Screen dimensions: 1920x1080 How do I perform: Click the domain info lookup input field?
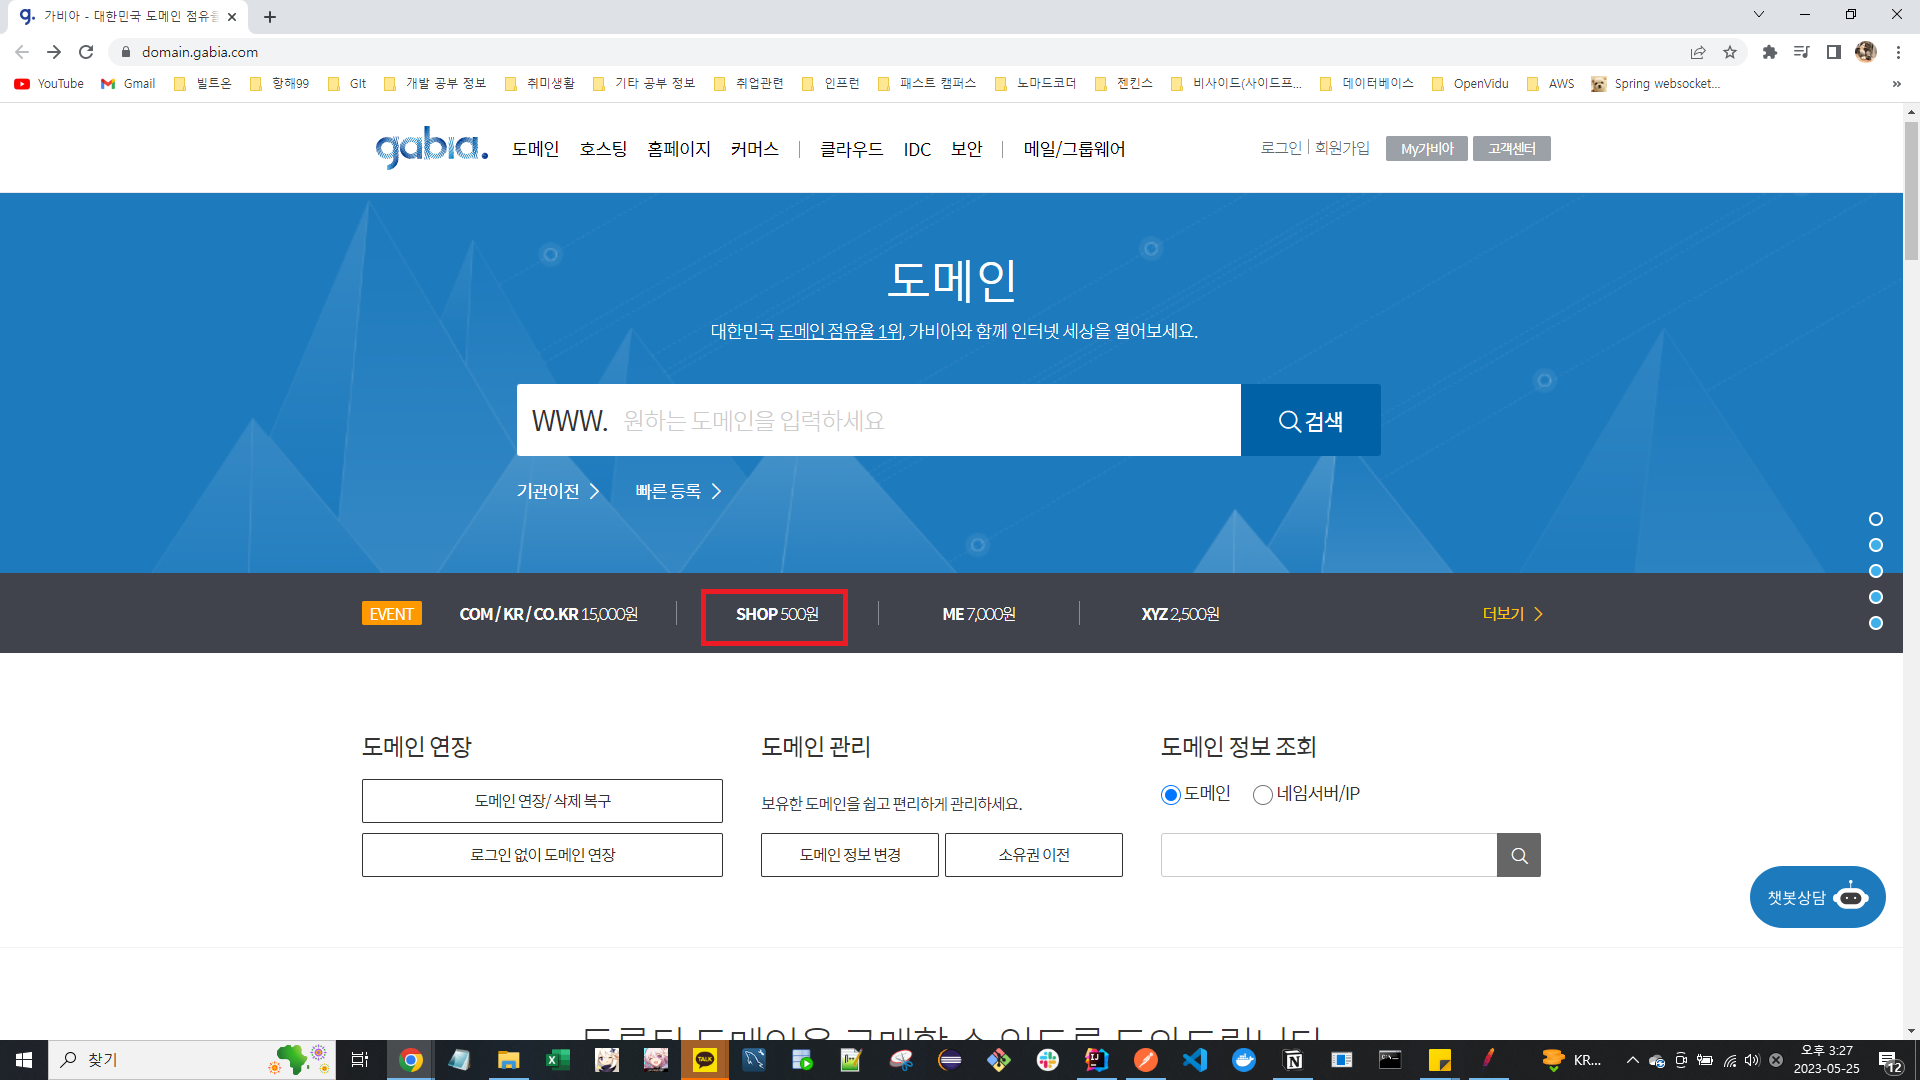(x=1329, y=855)
